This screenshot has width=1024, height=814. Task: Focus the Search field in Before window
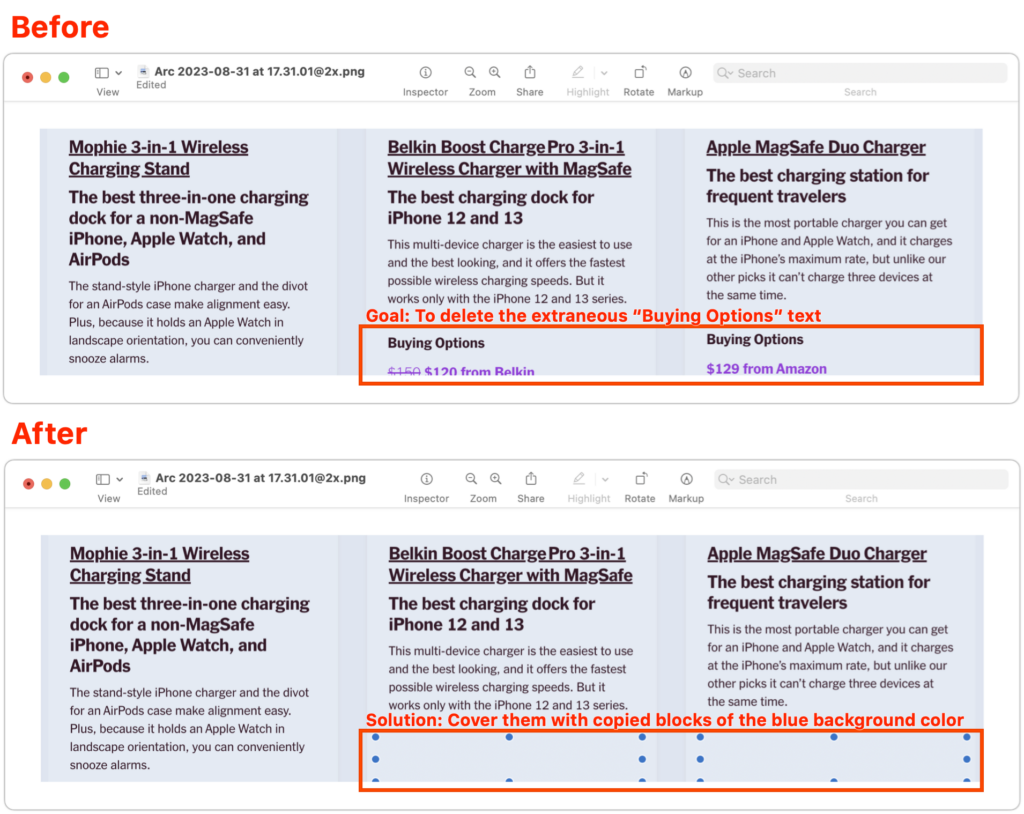[x=860, y=73]
